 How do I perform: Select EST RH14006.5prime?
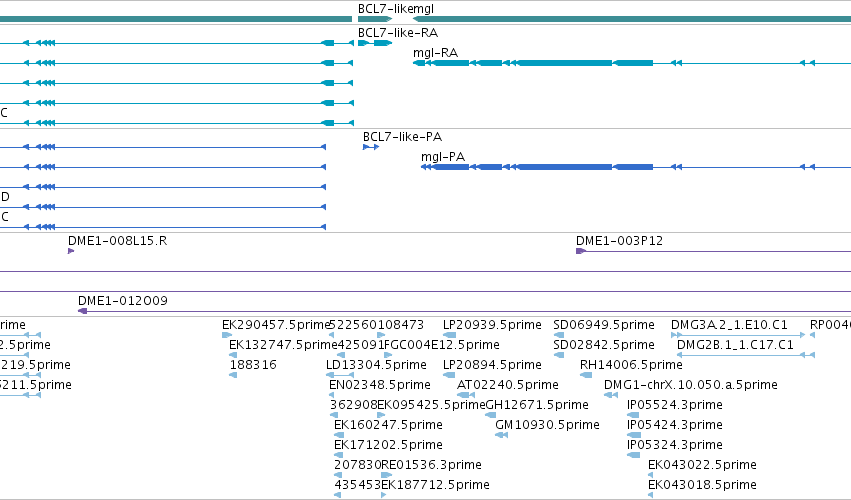point(631,365)
